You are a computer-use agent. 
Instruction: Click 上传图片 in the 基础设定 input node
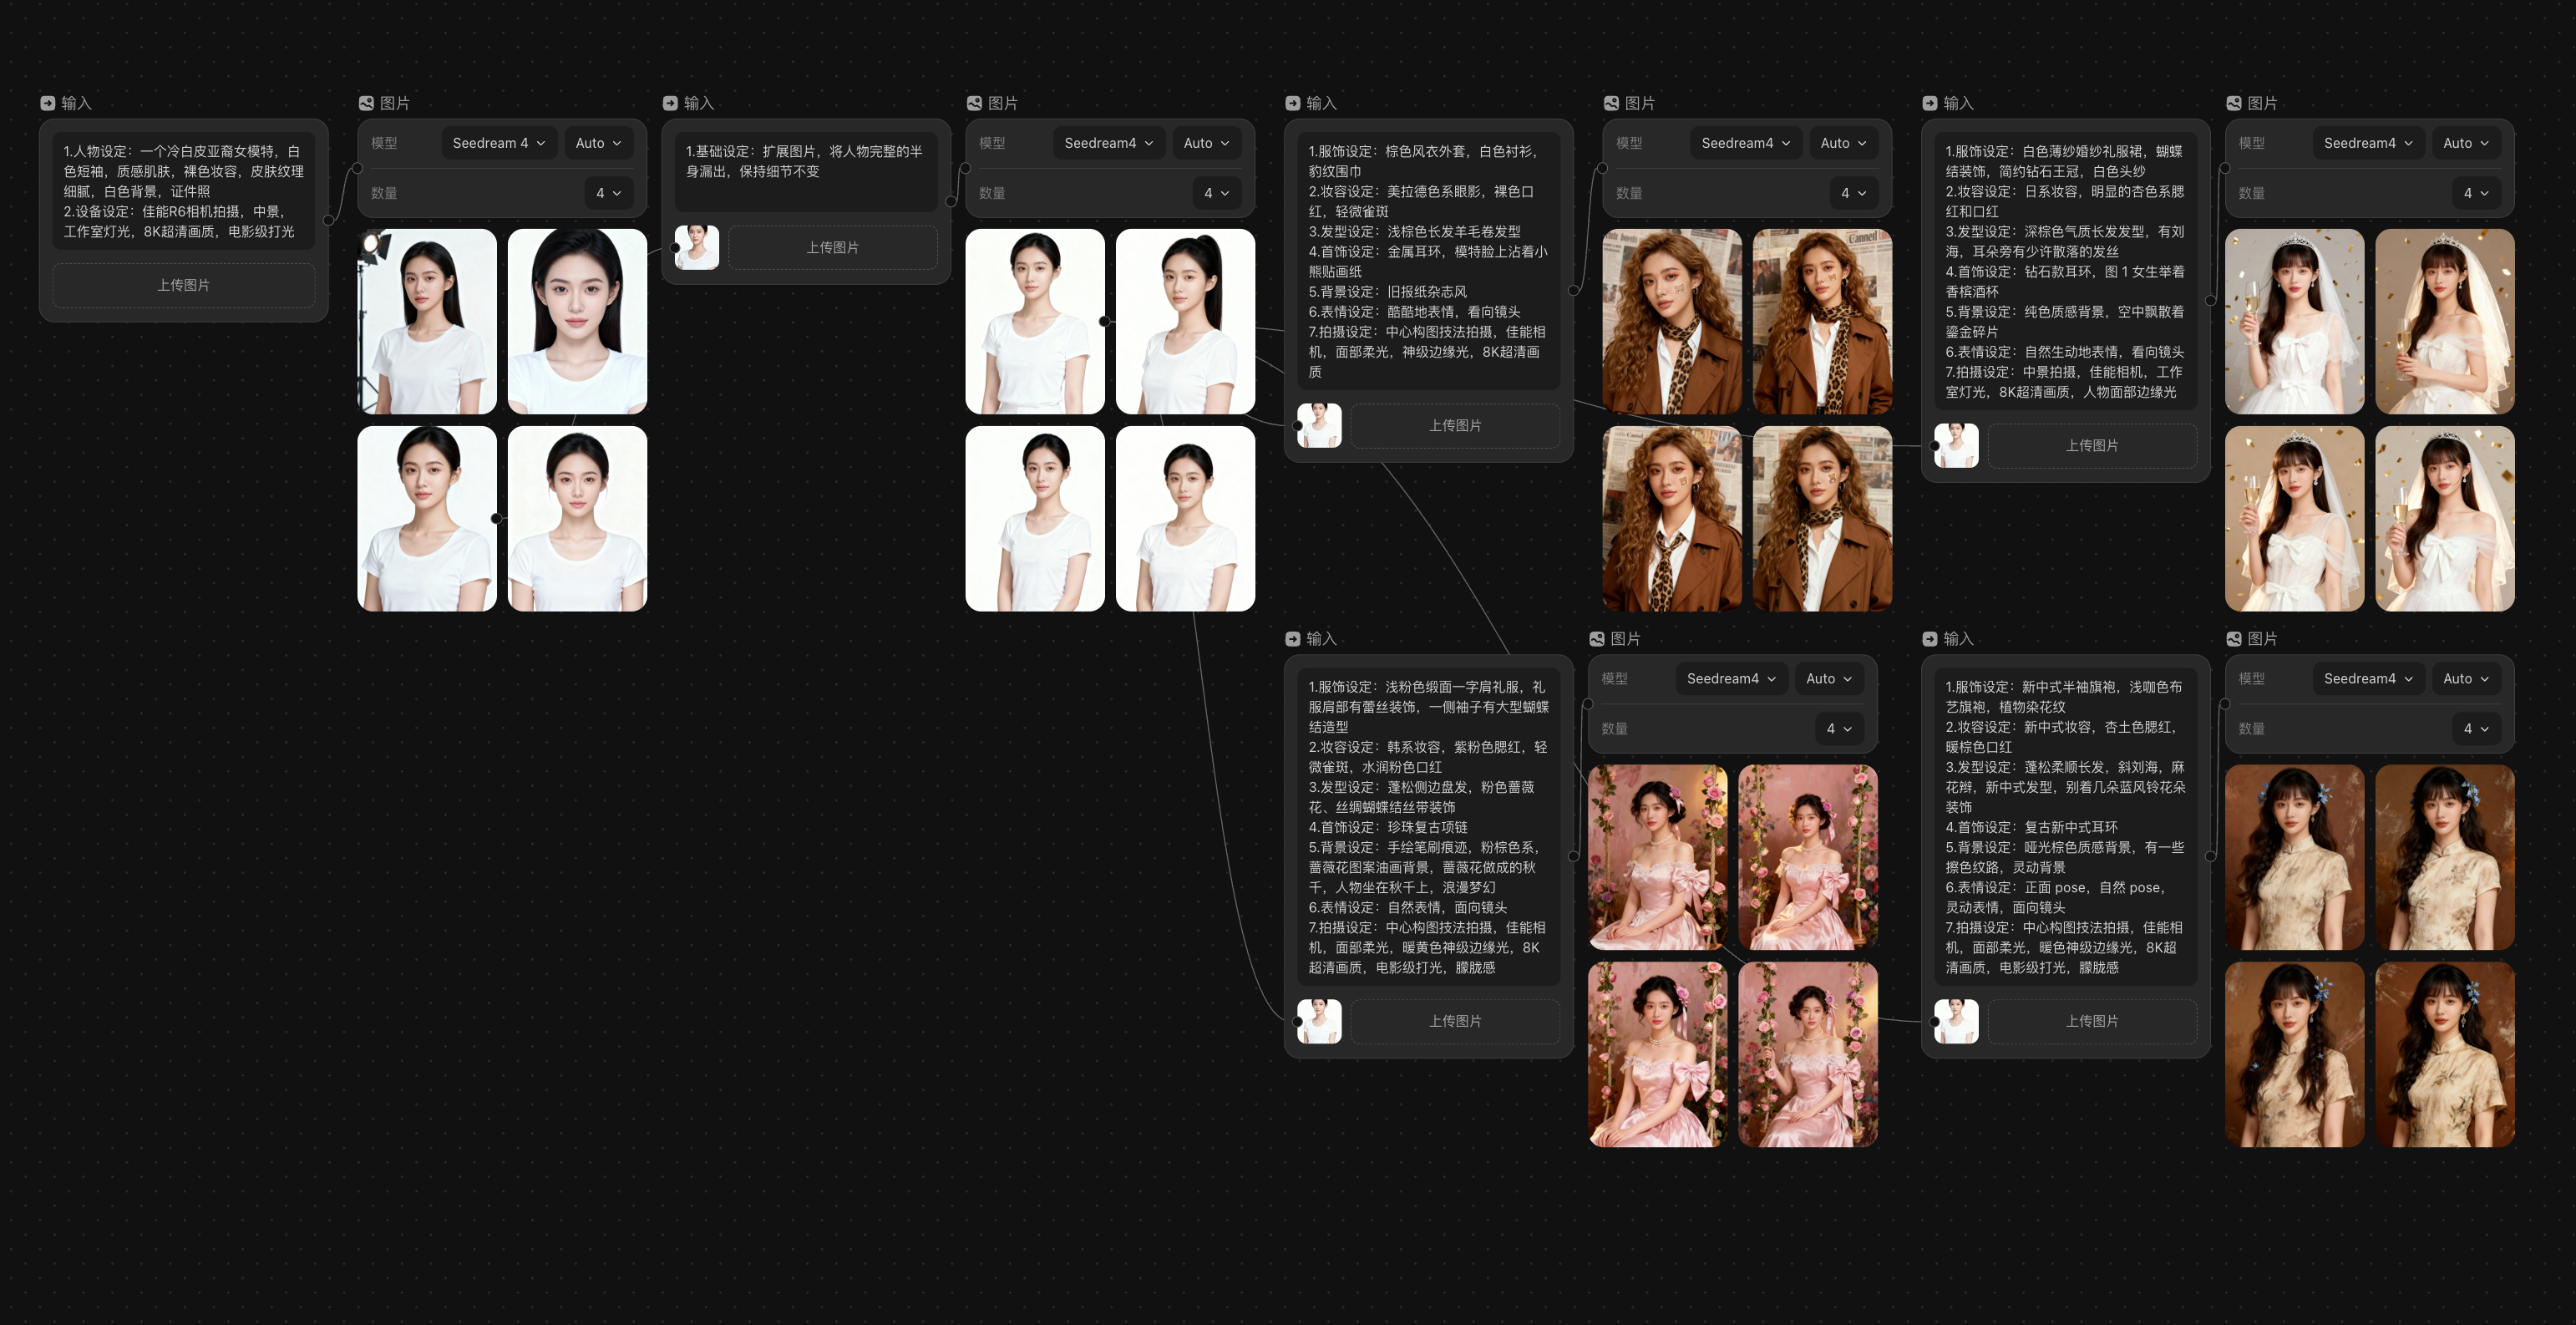pos(832,247)
